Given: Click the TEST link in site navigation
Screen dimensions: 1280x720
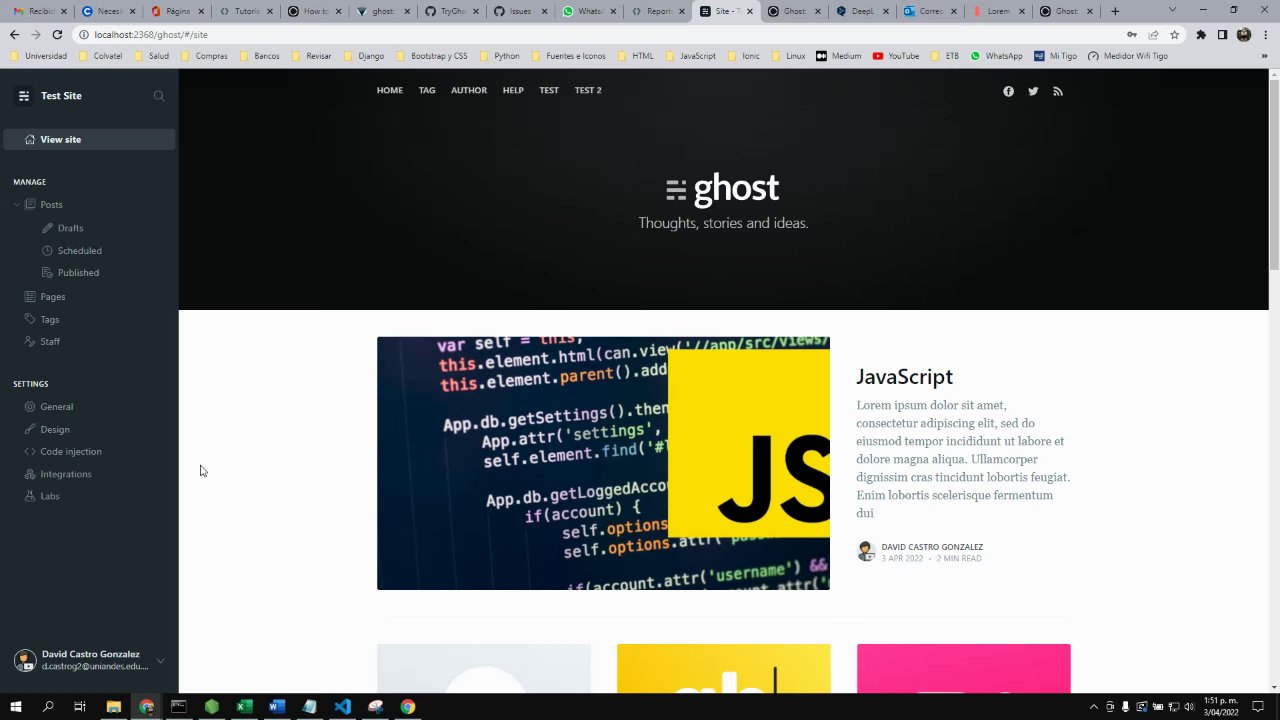Looking at the screenshot, I should point(549,91).
